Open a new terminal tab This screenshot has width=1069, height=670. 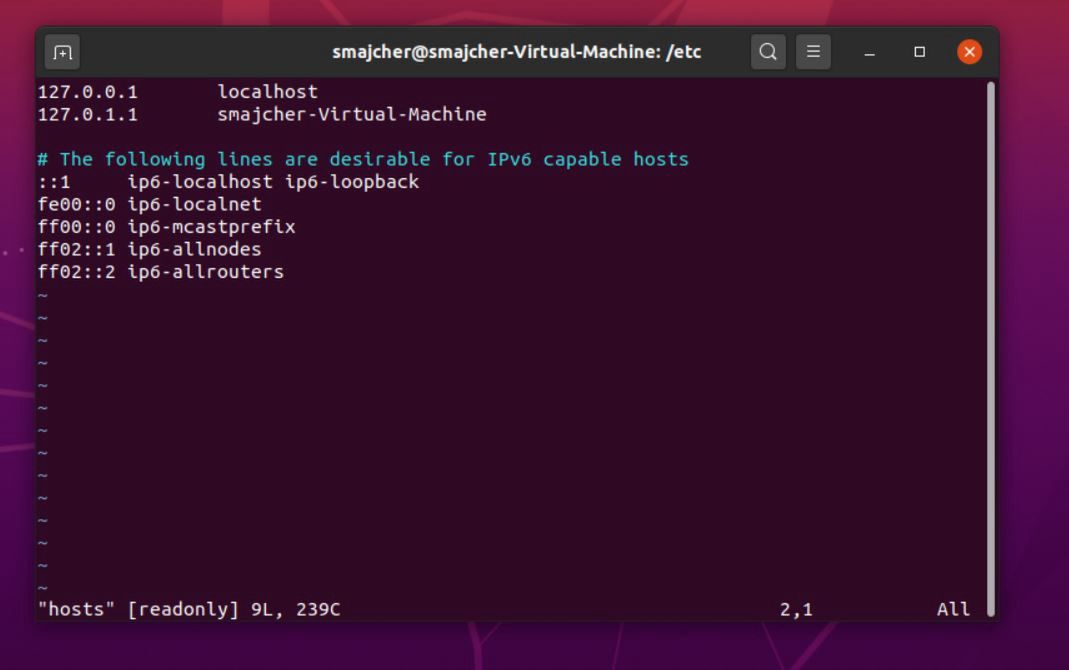pyautogui.click(x=62, y=52)
